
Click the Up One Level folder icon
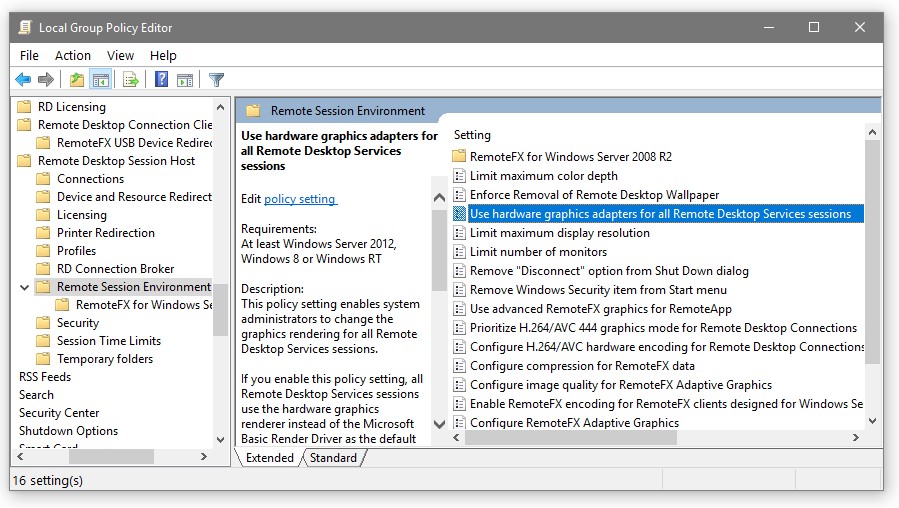click(77, 80)
